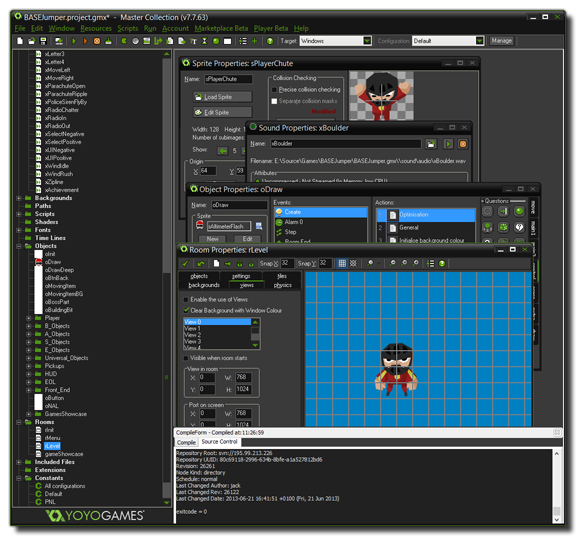Play the xBoulder sound preview
This screenshot has height=536, width=576.
448,144
